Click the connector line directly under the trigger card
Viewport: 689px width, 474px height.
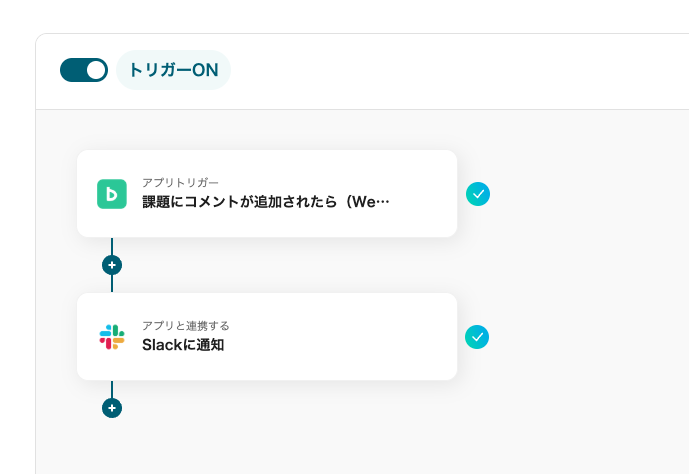pyautogui.click(x=112, y=245)
